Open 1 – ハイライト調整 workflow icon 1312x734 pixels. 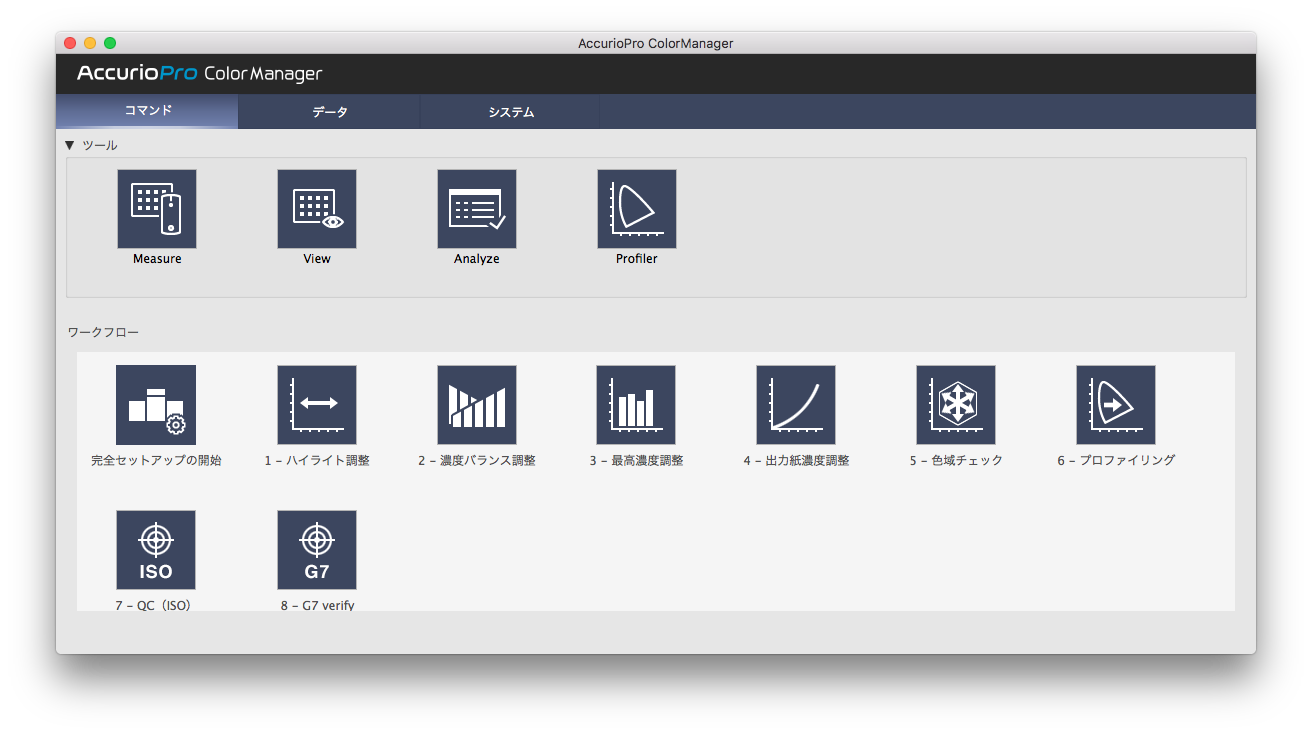pyautogui.click(x=317, y=405)
